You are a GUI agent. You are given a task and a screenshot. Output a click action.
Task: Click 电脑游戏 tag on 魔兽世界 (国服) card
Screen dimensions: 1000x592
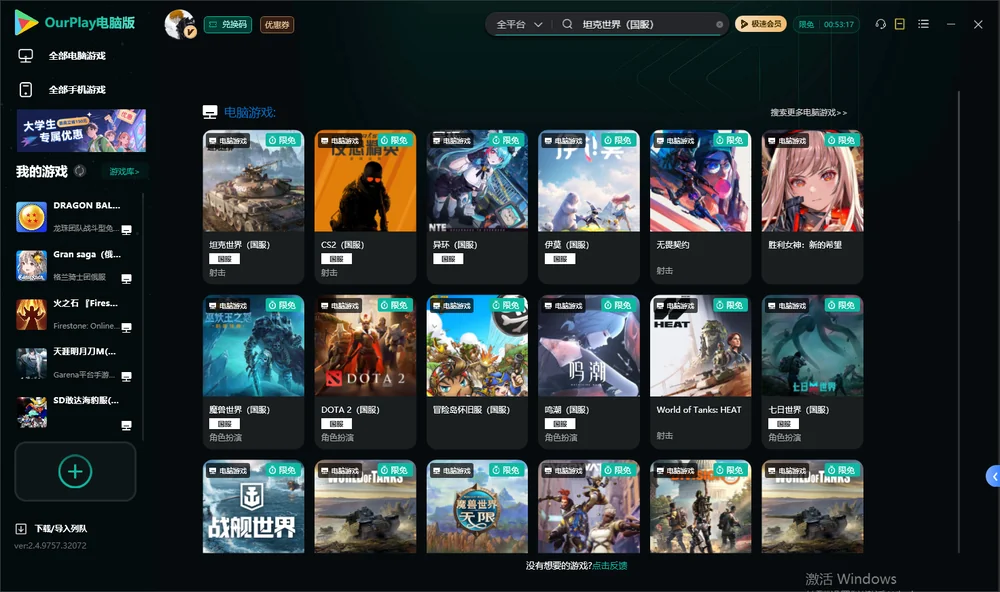[228, 306]
